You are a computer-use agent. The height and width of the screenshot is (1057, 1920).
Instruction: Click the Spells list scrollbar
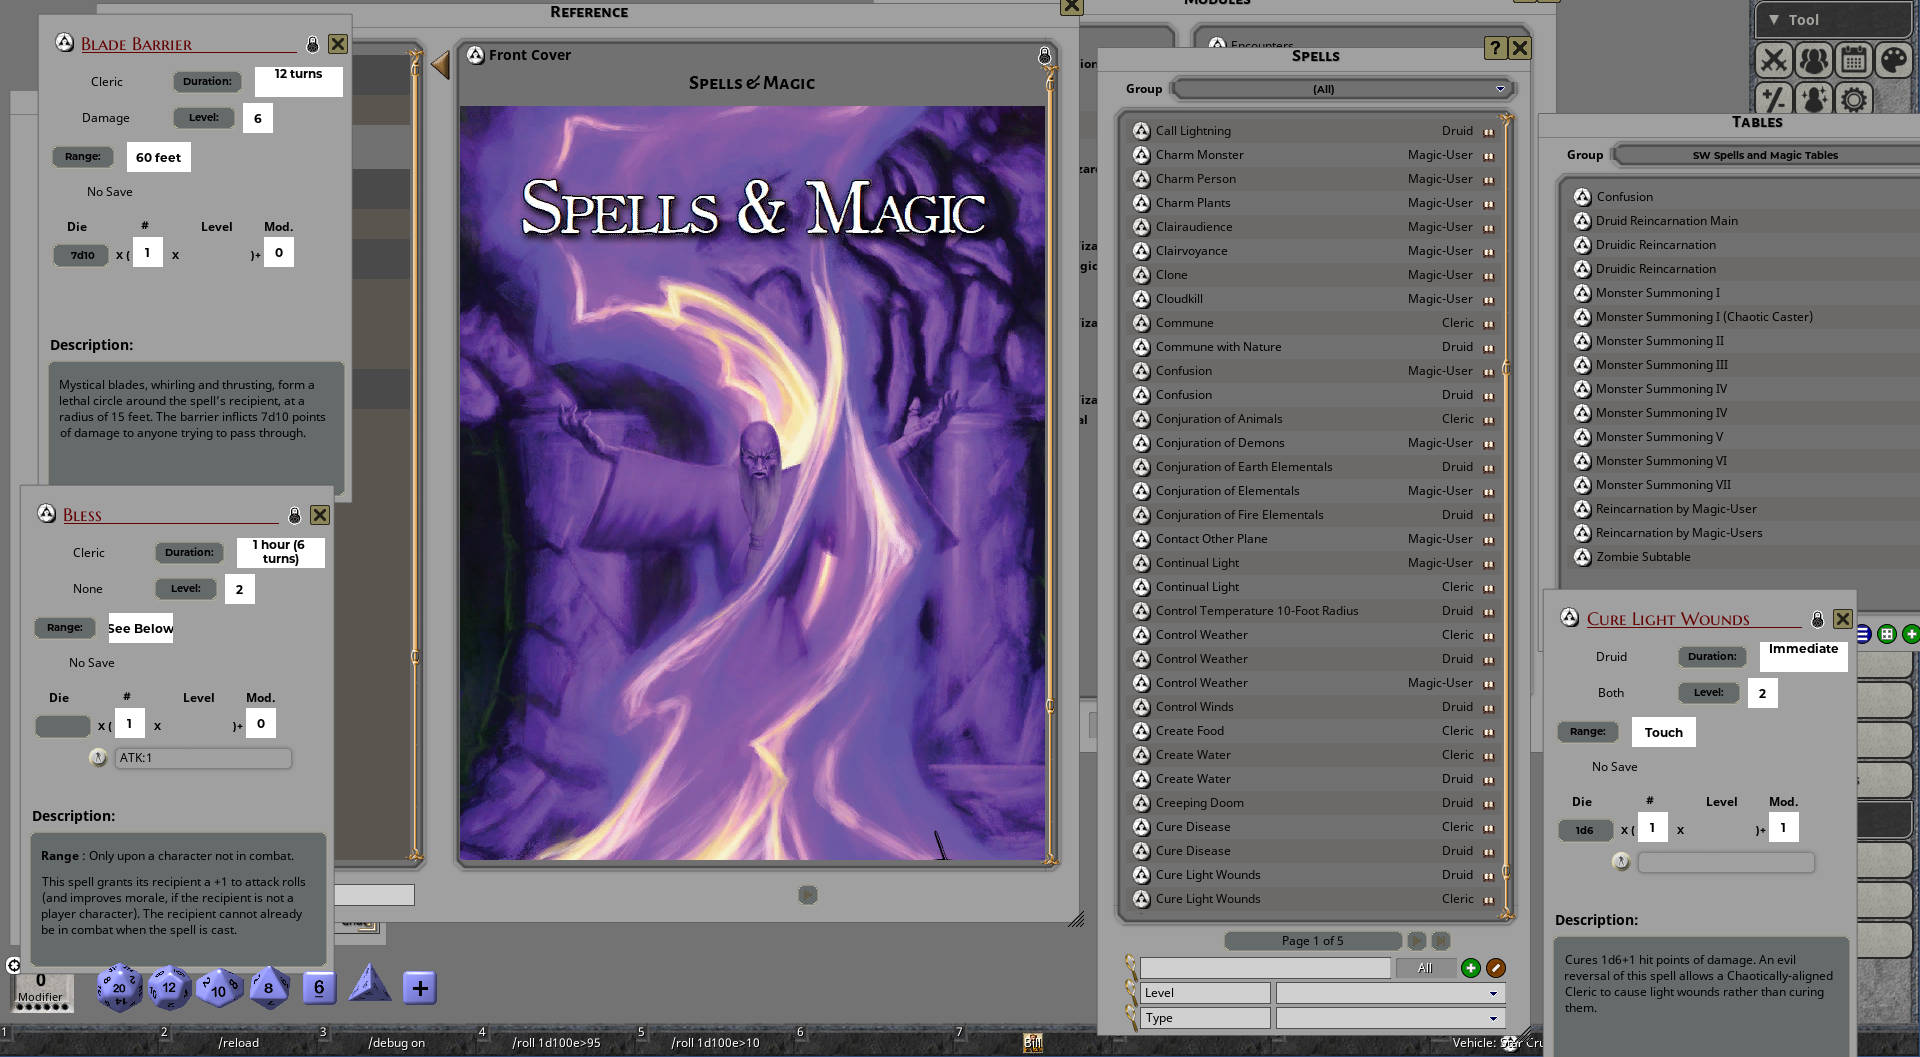[1507, 515]
